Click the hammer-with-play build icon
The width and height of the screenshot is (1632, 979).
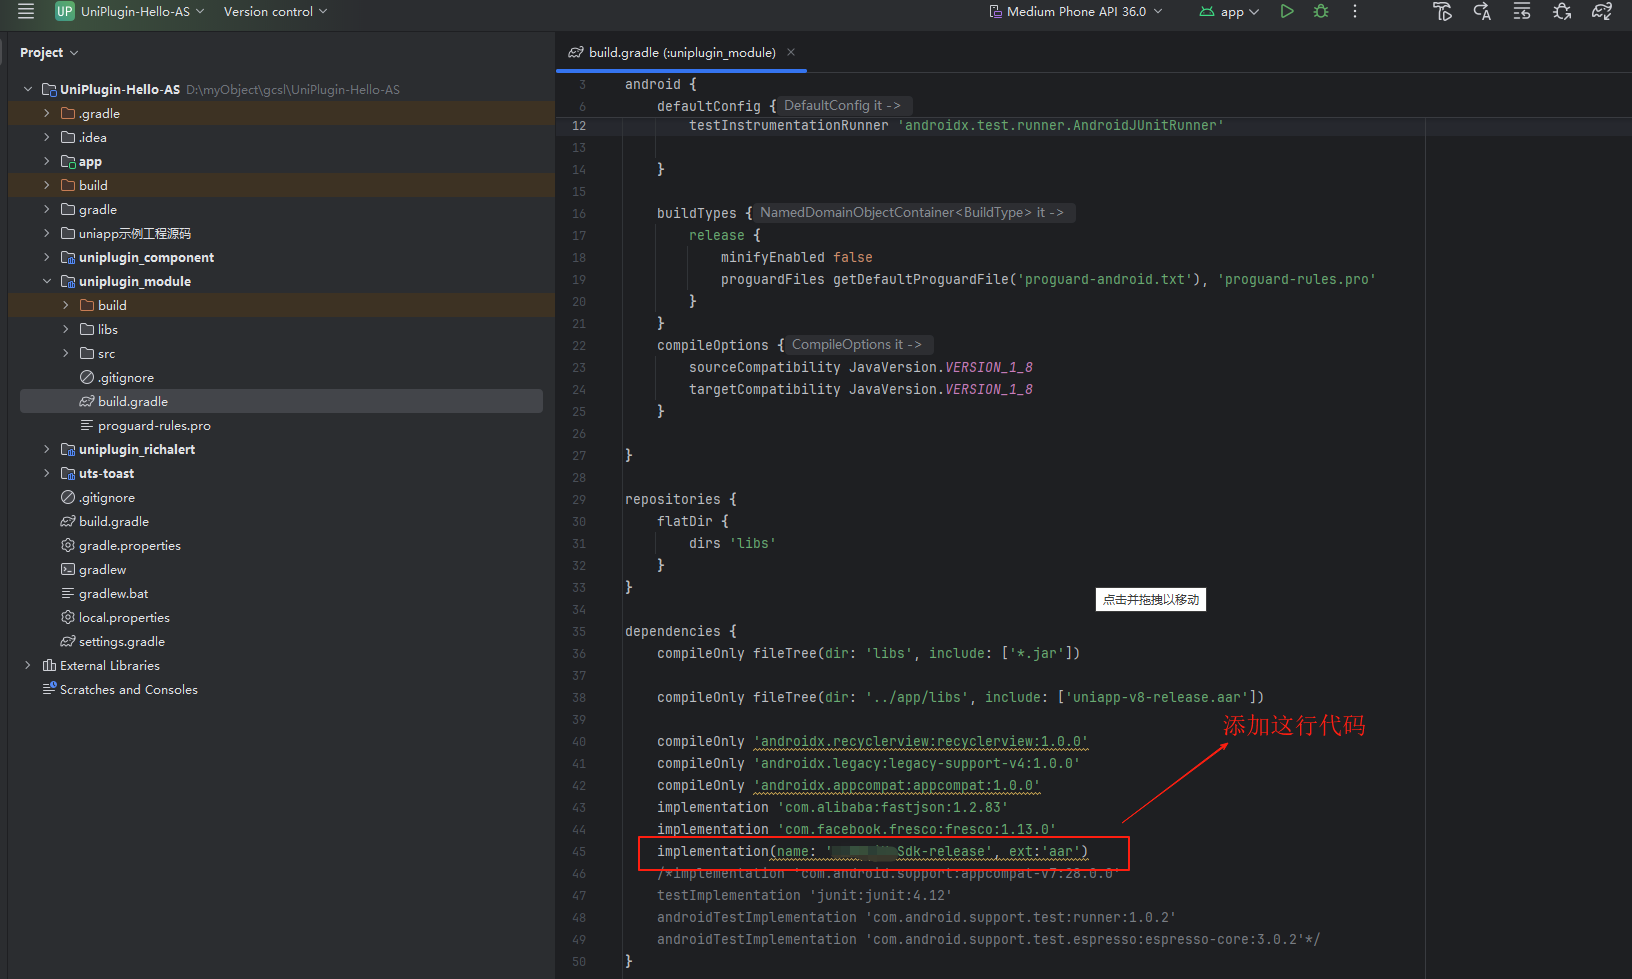[x=1442, y=11]
